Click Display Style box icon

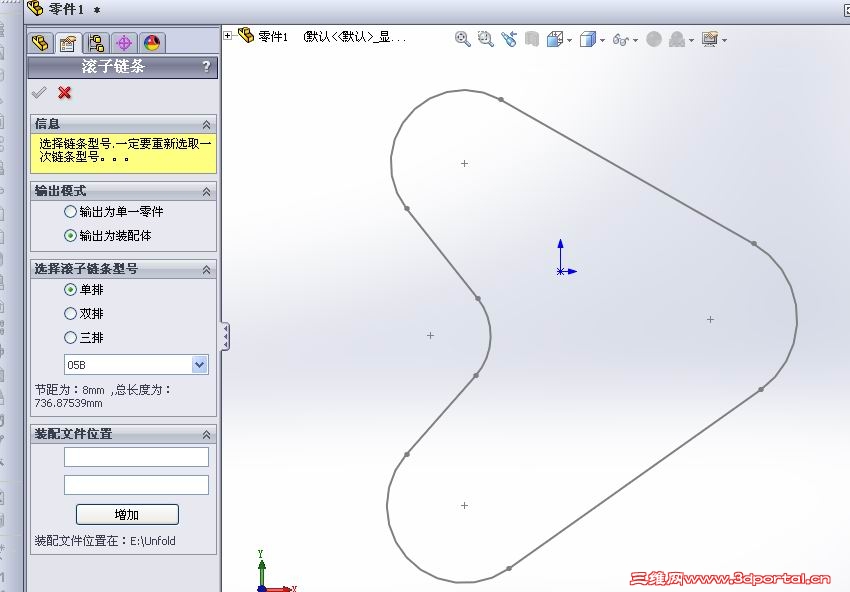tap(588, 39)
